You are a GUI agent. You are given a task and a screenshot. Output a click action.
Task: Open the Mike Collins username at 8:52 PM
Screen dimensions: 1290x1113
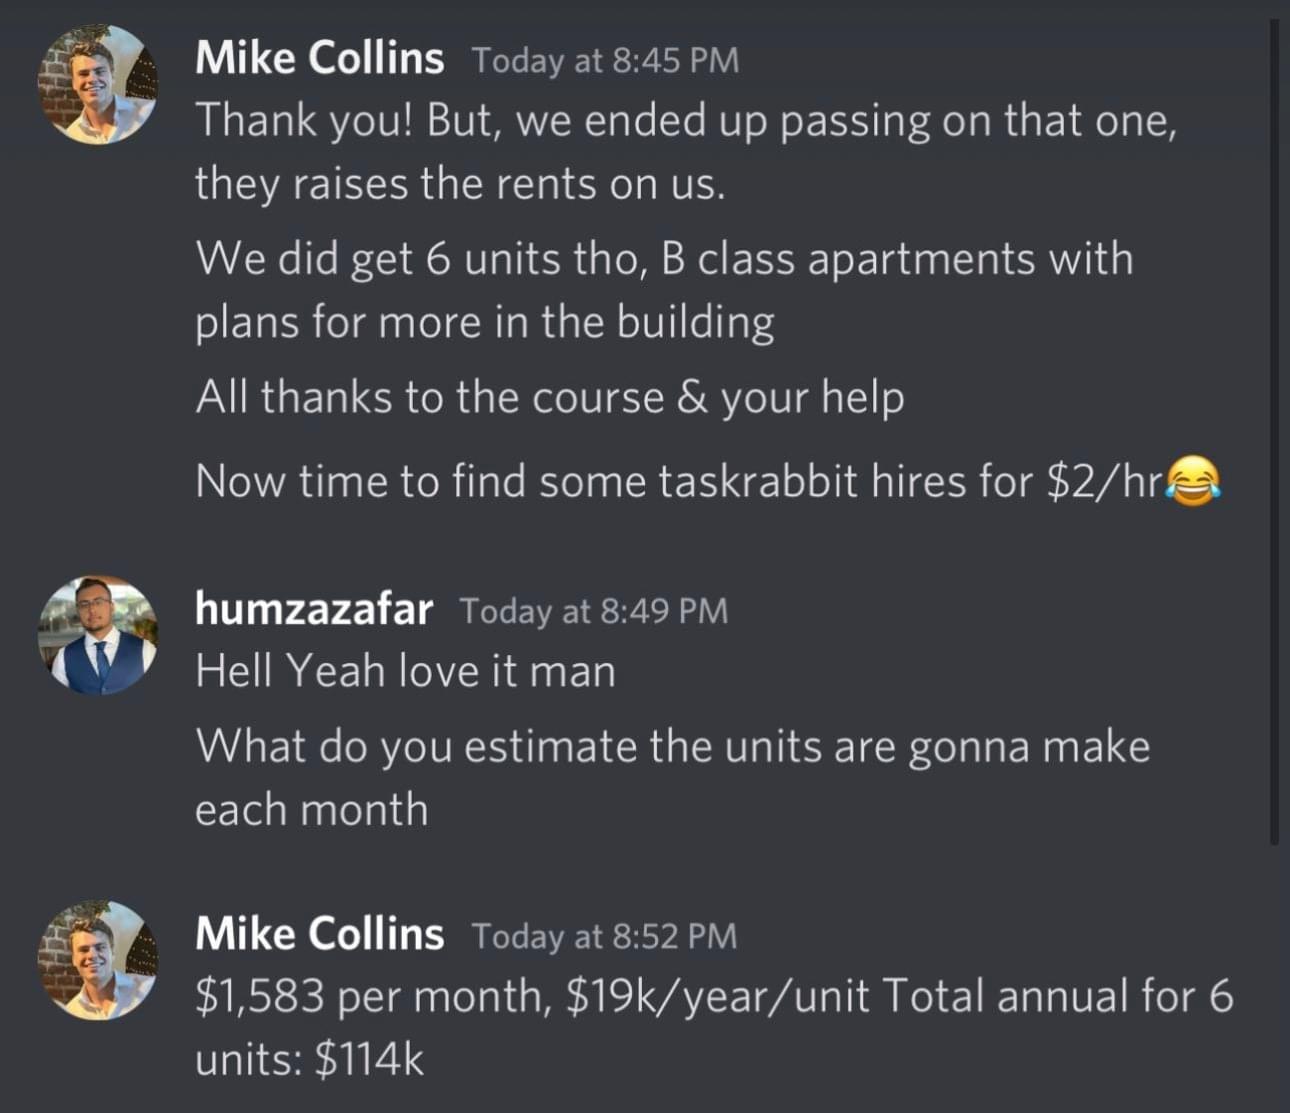(319, 934)
